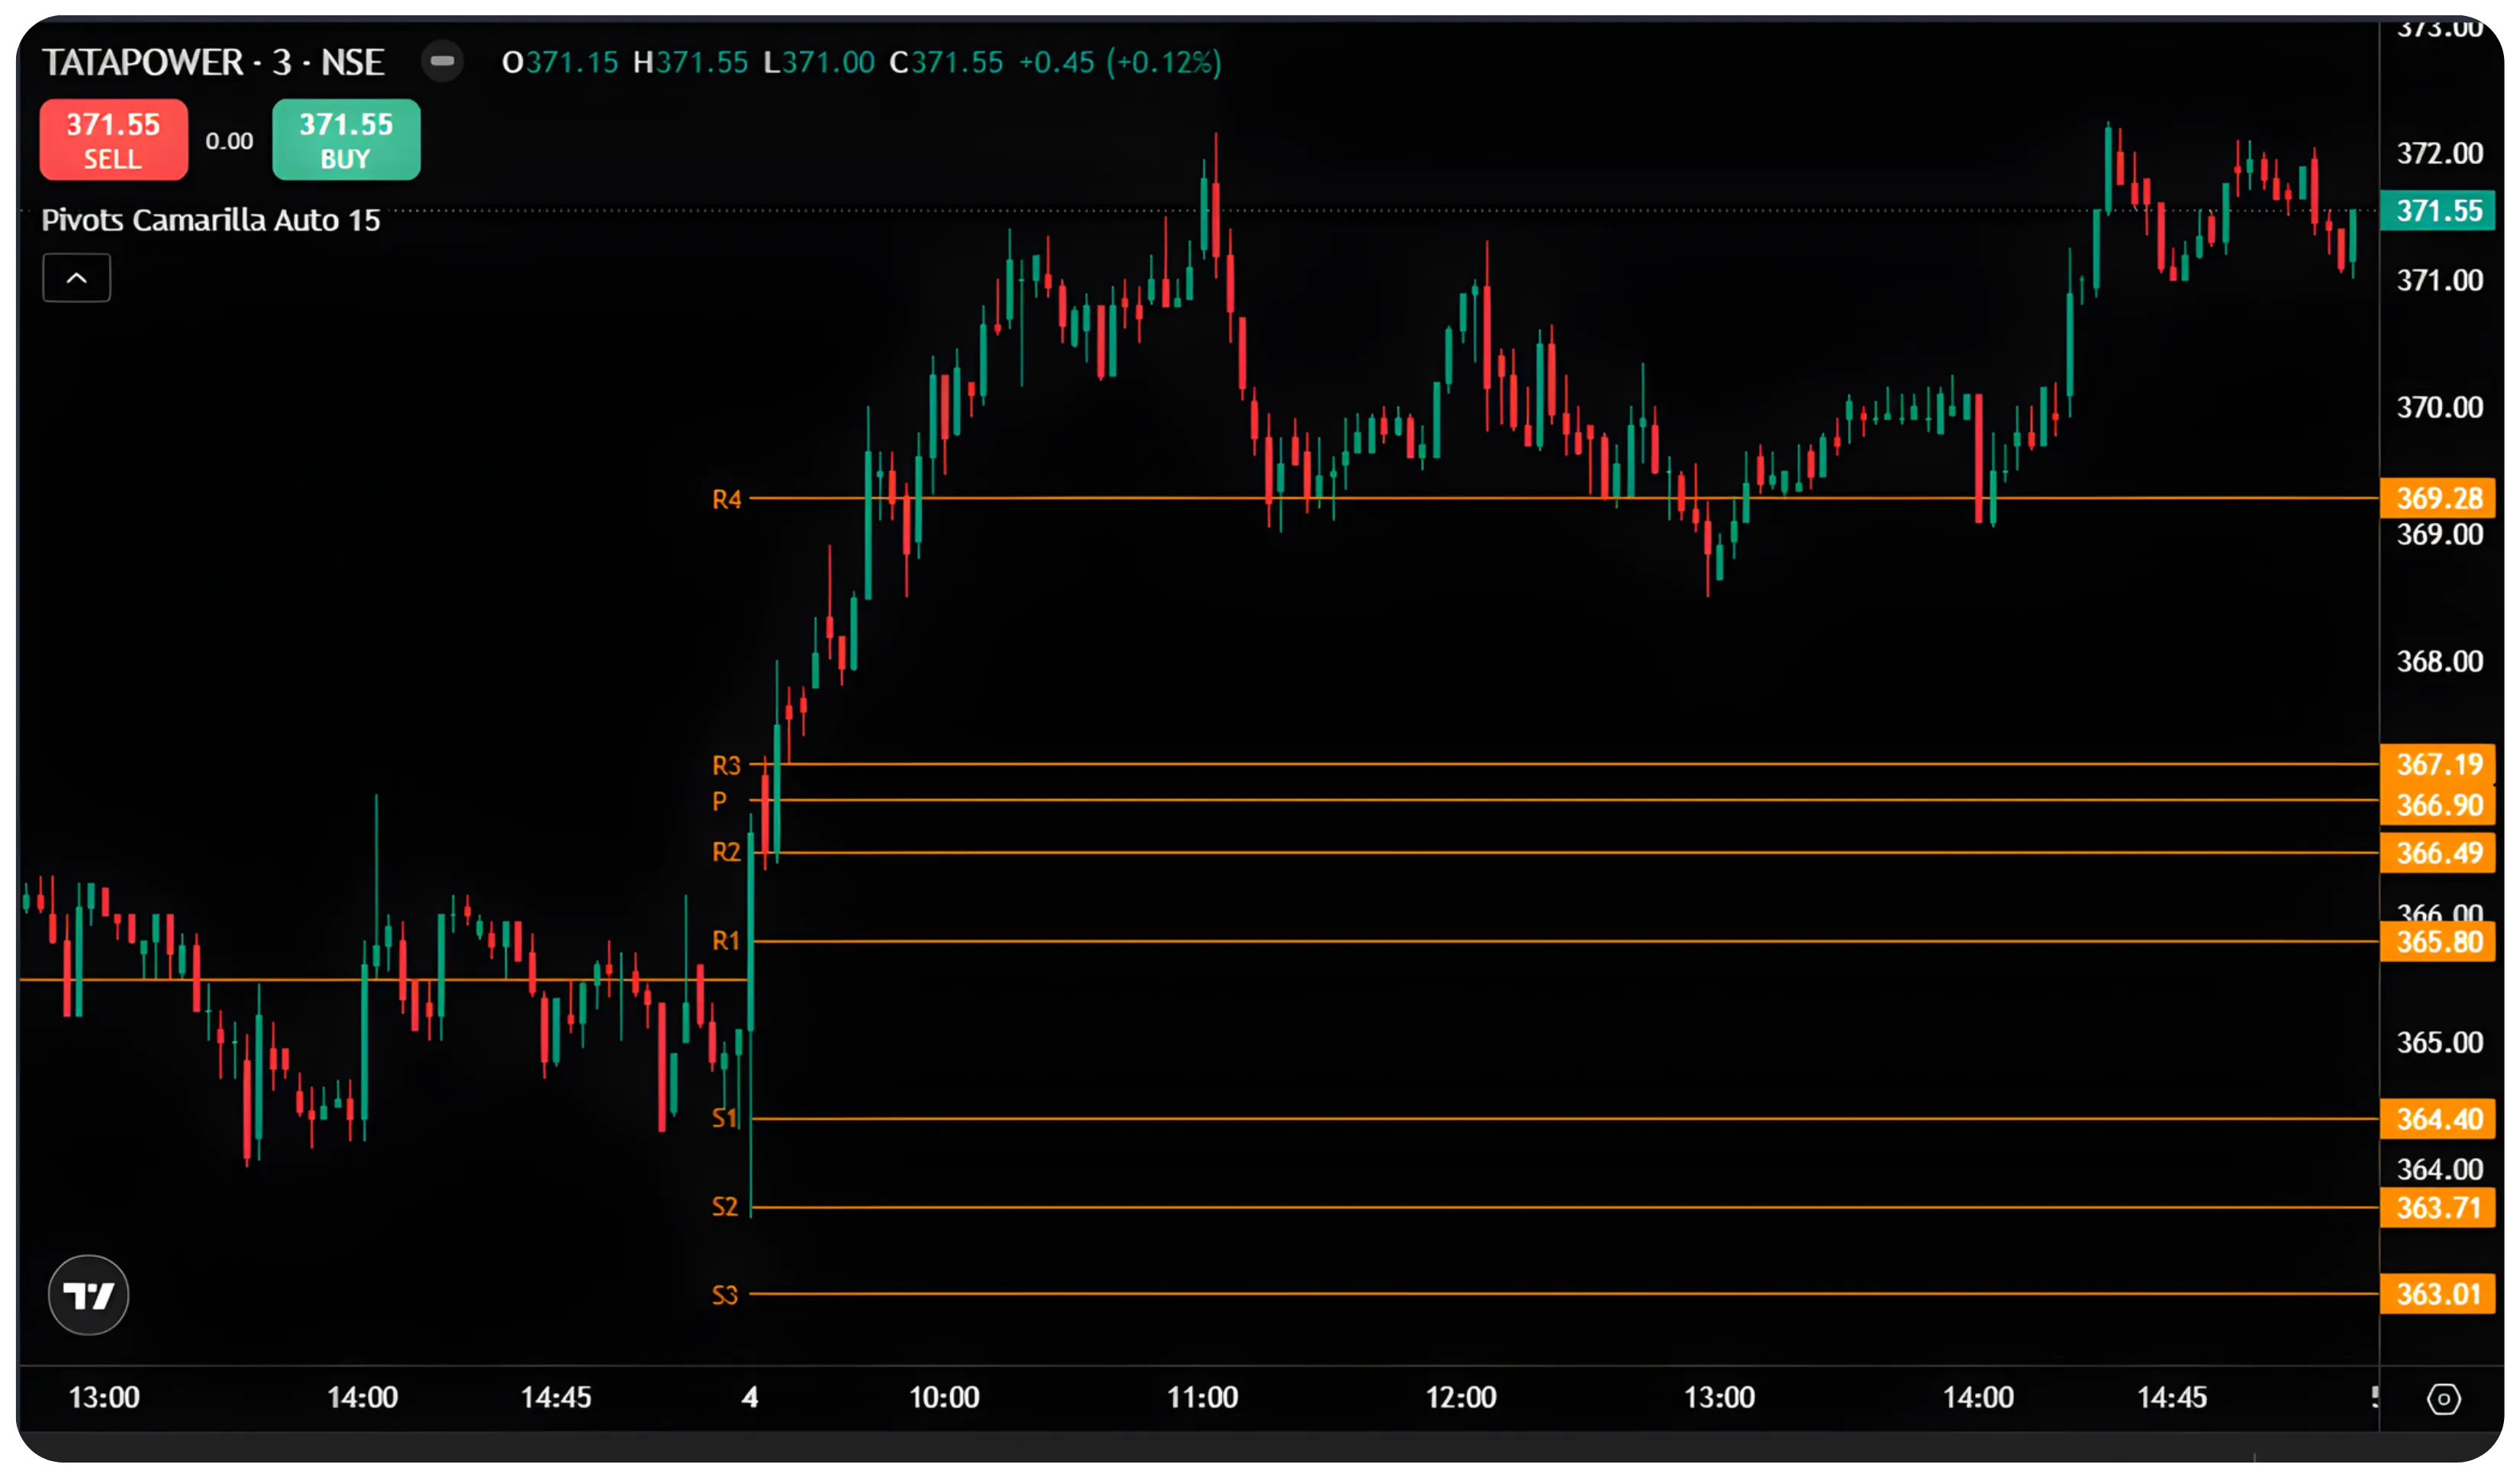The width and height of the screenshot is (2520, 1474).
Task: Click the orange R1 price label 365.80
Action: tap(2440, 941)
